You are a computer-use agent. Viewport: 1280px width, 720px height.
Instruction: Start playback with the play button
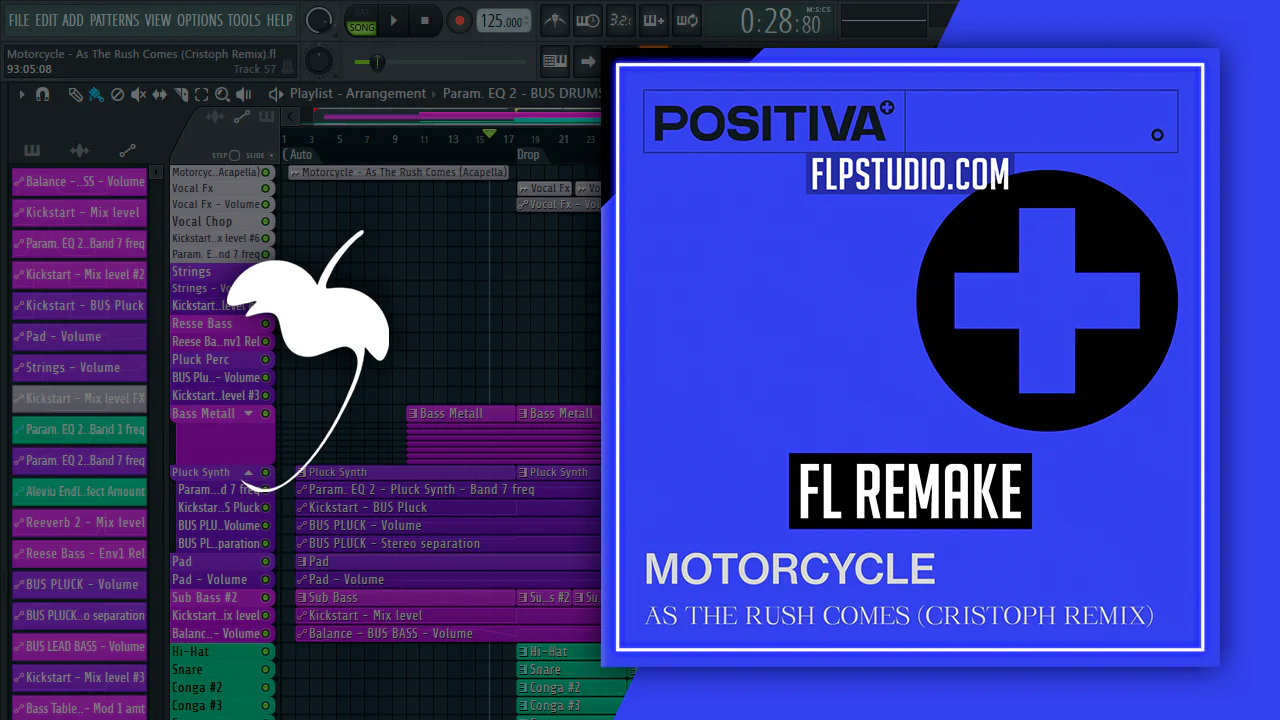(x=393, y=21)
